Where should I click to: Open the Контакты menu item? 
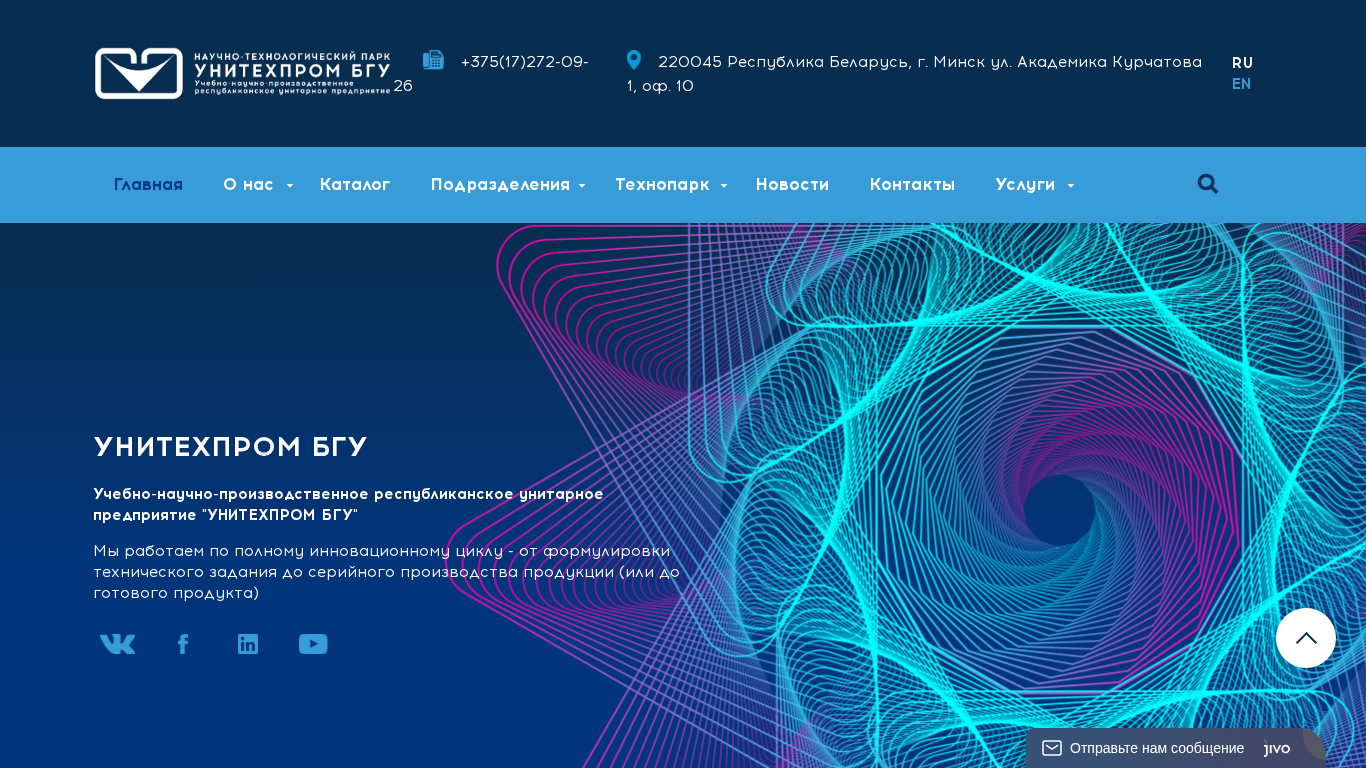click(912, 184)
